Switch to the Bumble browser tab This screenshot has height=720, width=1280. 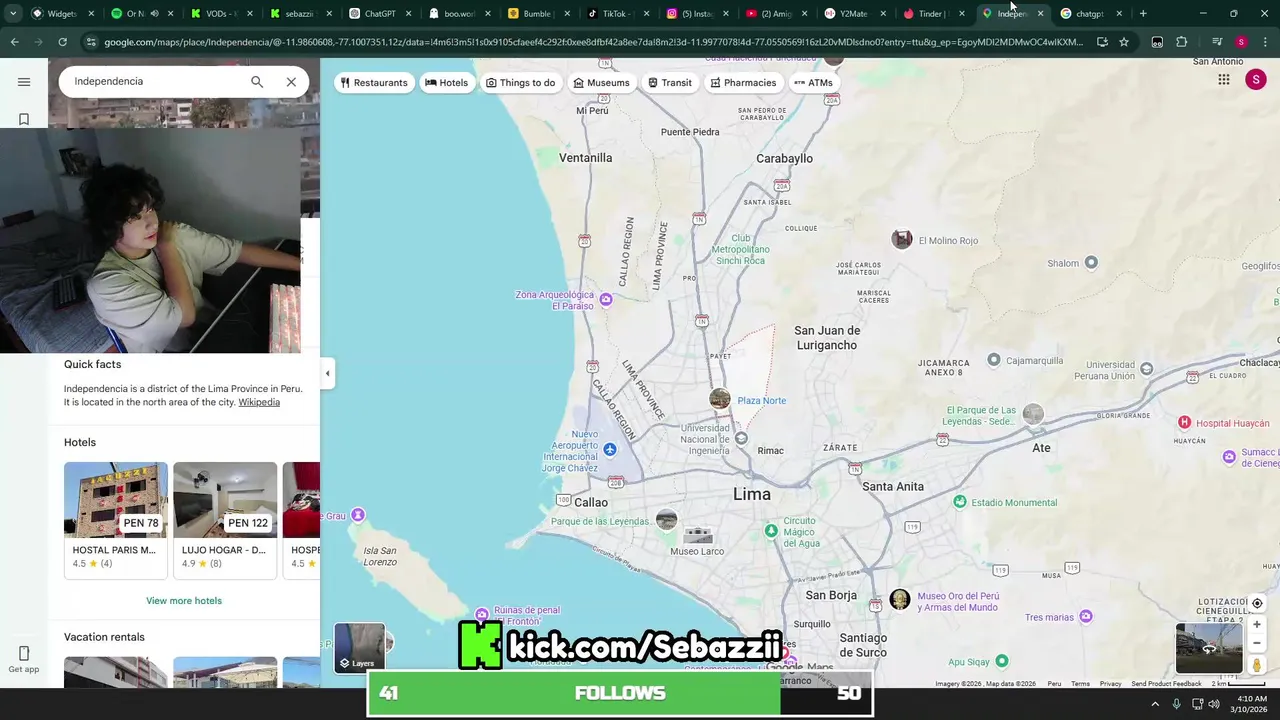(x=536, y=14)
